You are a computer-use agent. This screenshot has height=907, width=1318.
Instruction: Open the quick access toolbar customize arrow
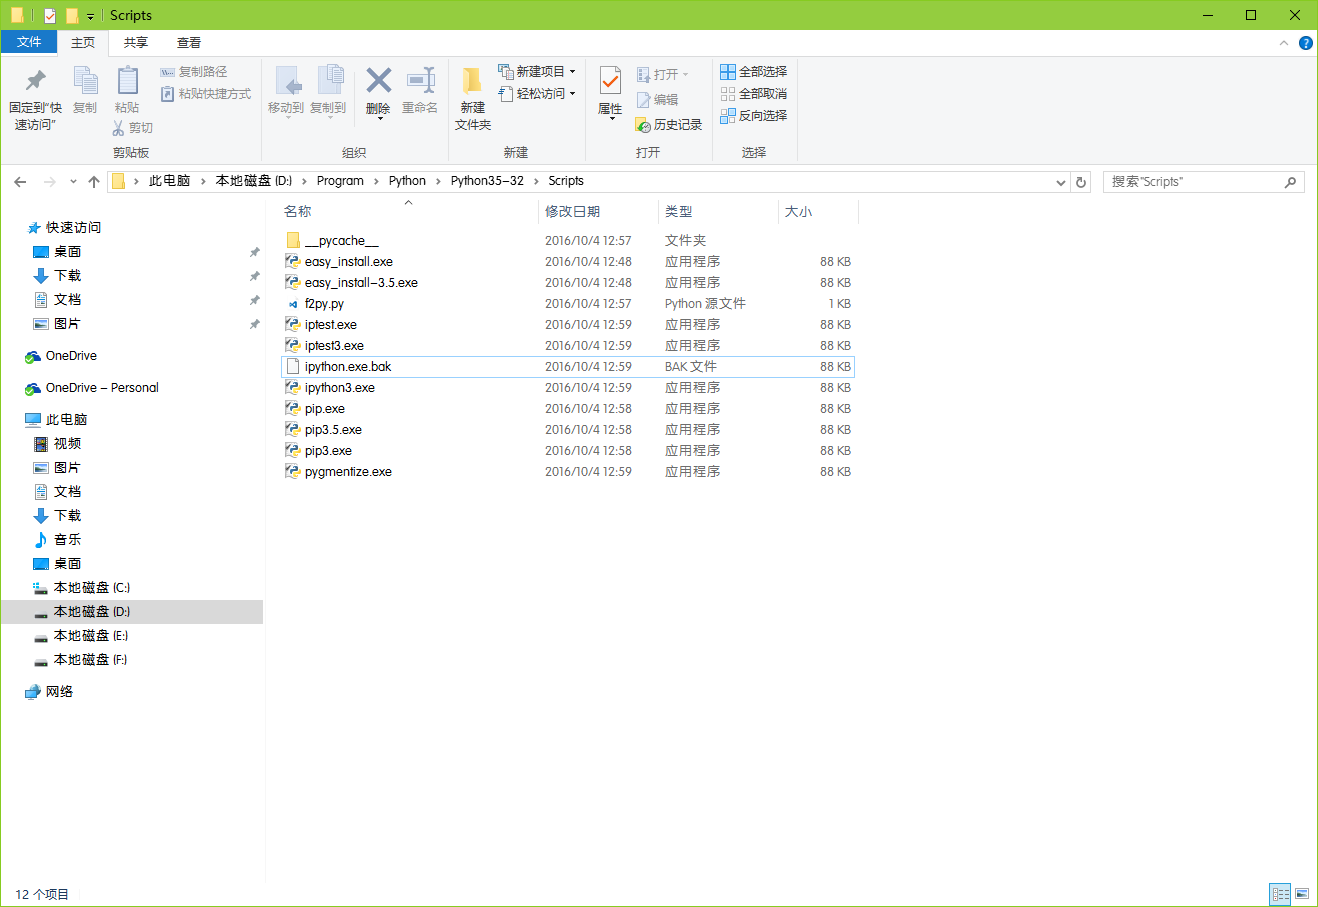[90, 16]
